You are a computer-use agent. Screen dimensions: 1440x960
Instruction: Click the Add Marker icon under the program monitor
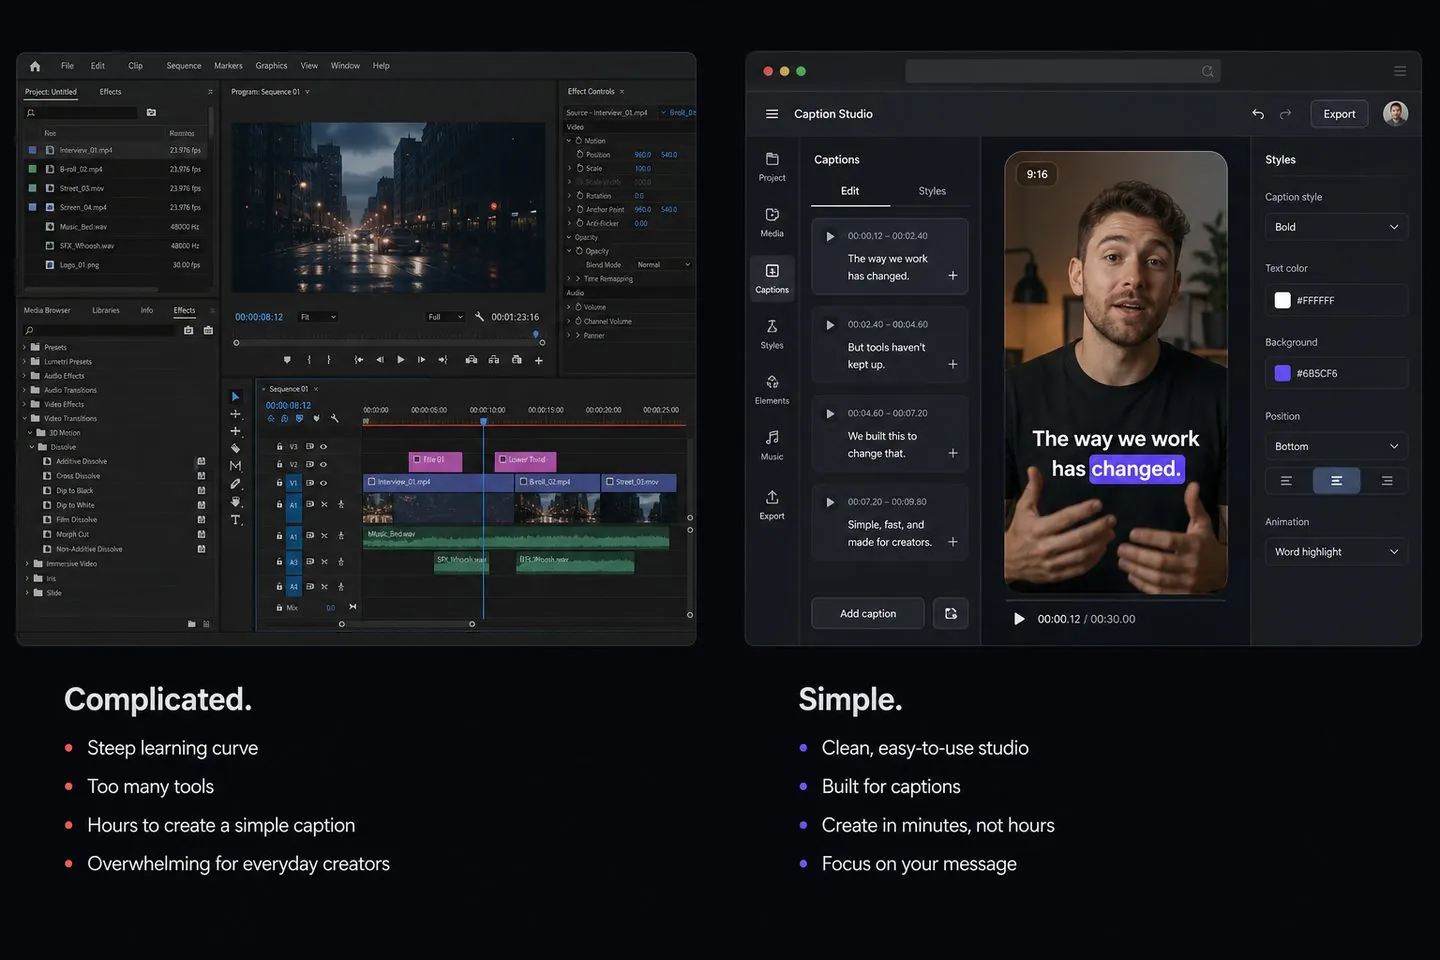(x=287, y=360)
